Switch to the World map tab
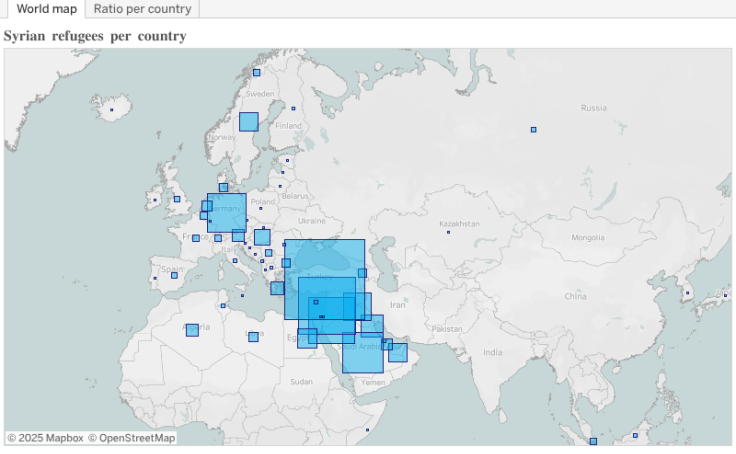The image size is (736, 454). pyautogui.click(x=46, y=9)
